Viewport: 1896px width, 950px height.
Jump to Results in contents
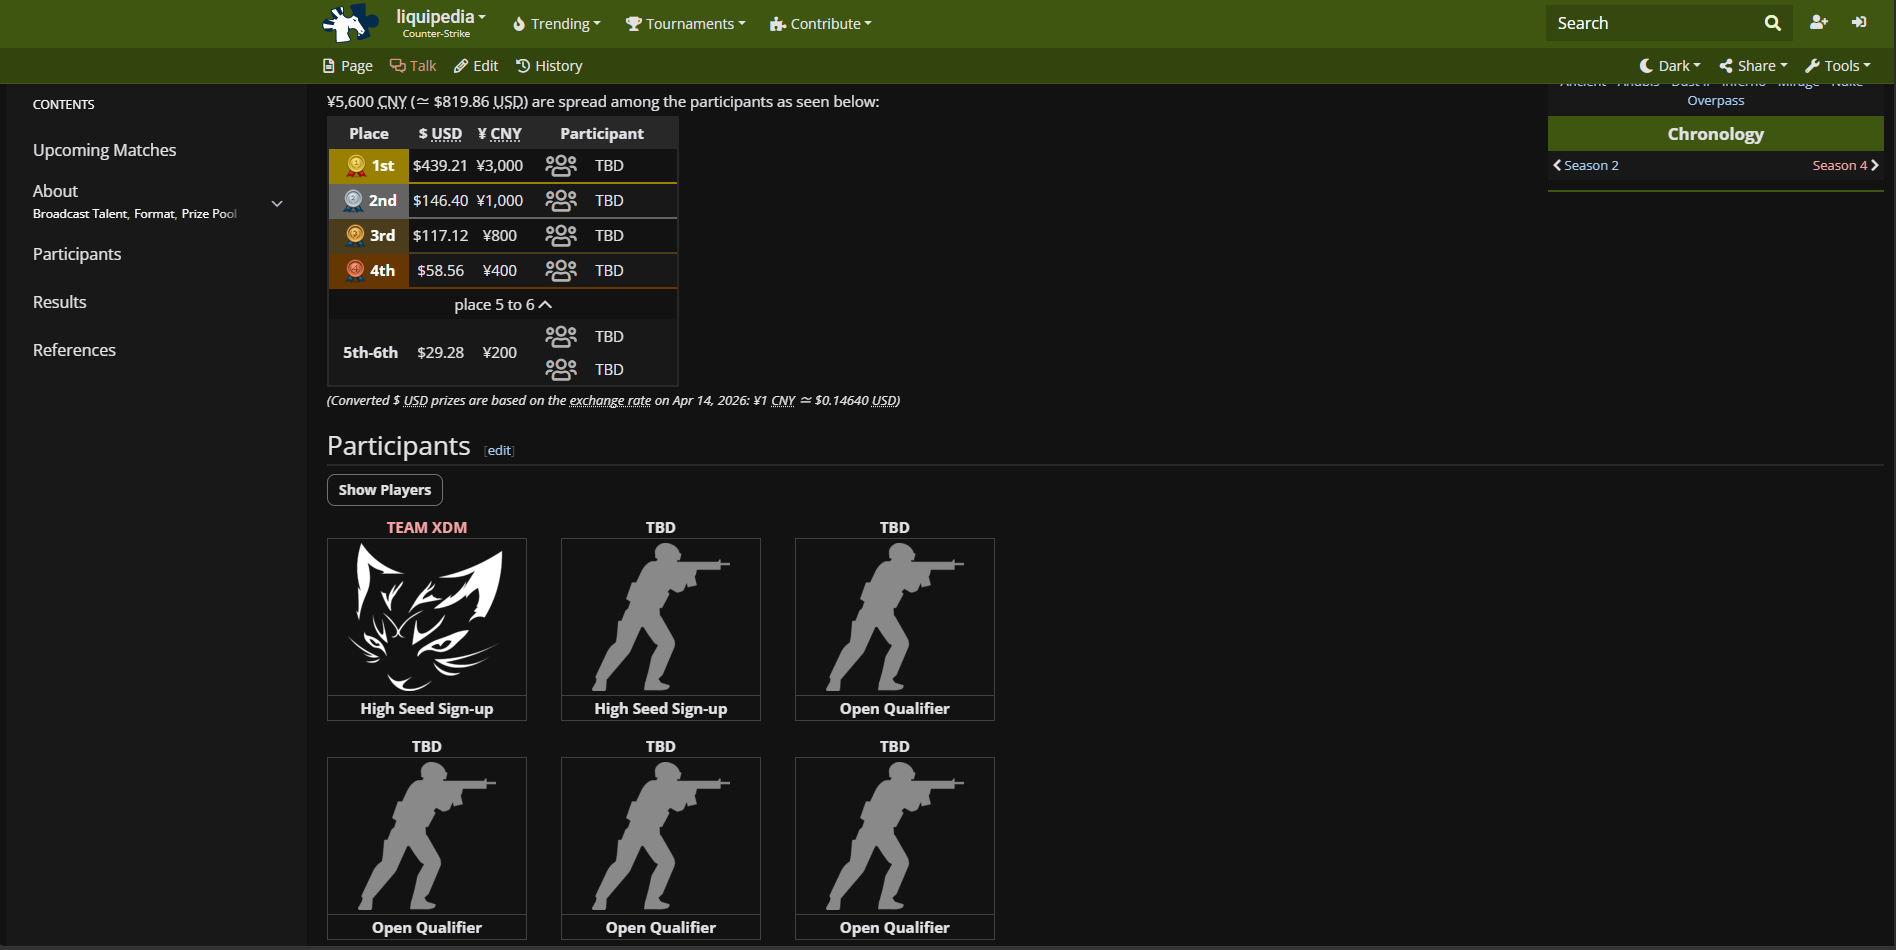tap(60, 302)
